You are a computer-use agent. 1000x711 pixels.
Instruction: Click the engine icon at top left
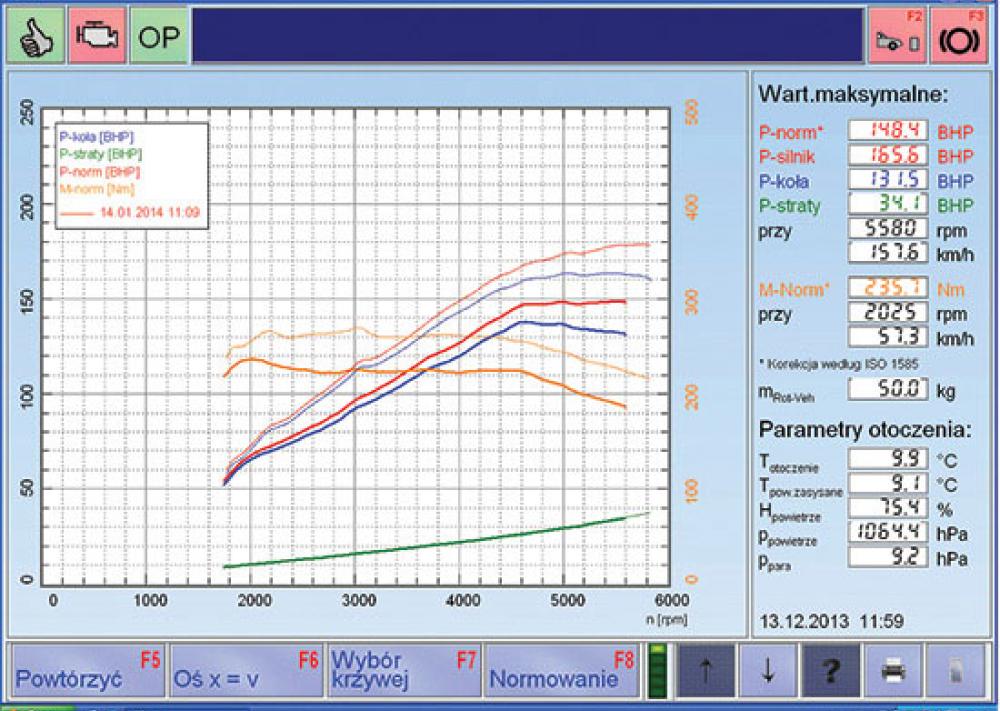[x=97, y=36]
